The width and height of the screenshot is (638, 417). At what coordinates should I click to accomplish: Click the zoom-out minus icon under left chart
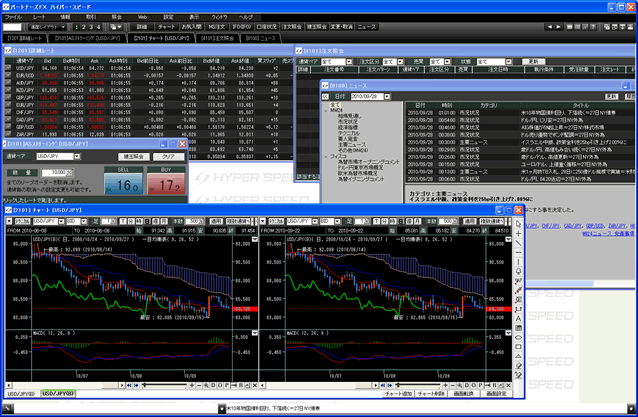click(199, 385)
